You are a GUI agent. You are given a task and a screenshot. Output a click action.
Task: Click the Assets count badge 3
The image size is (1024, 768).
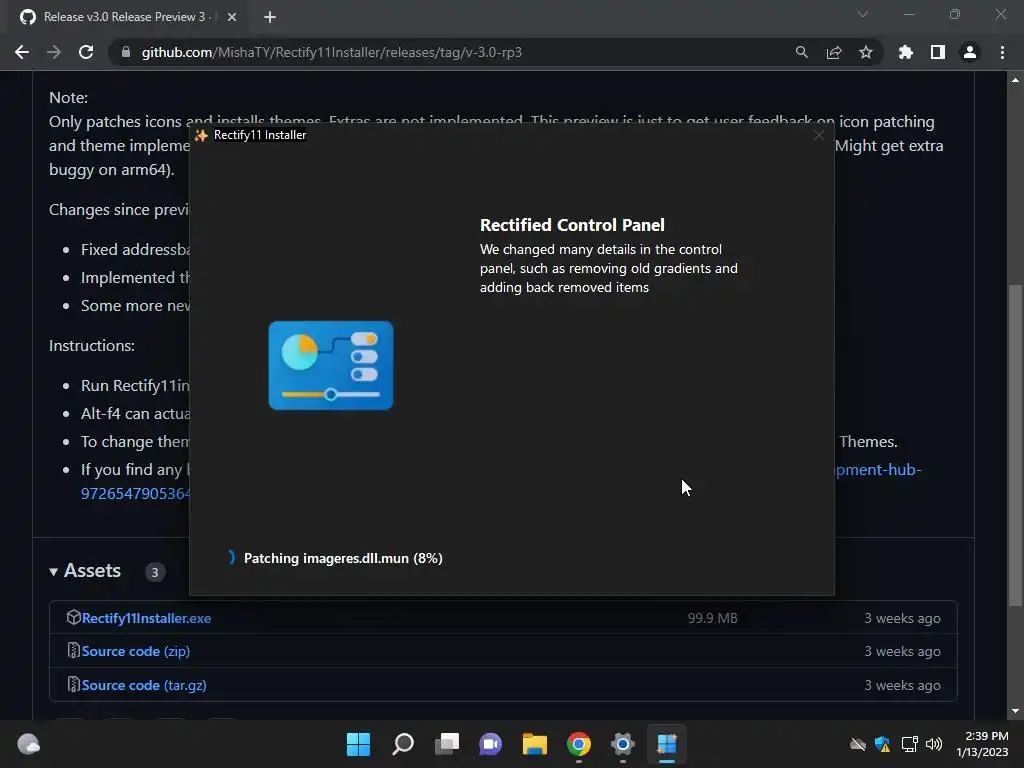(x=155, y=572)
